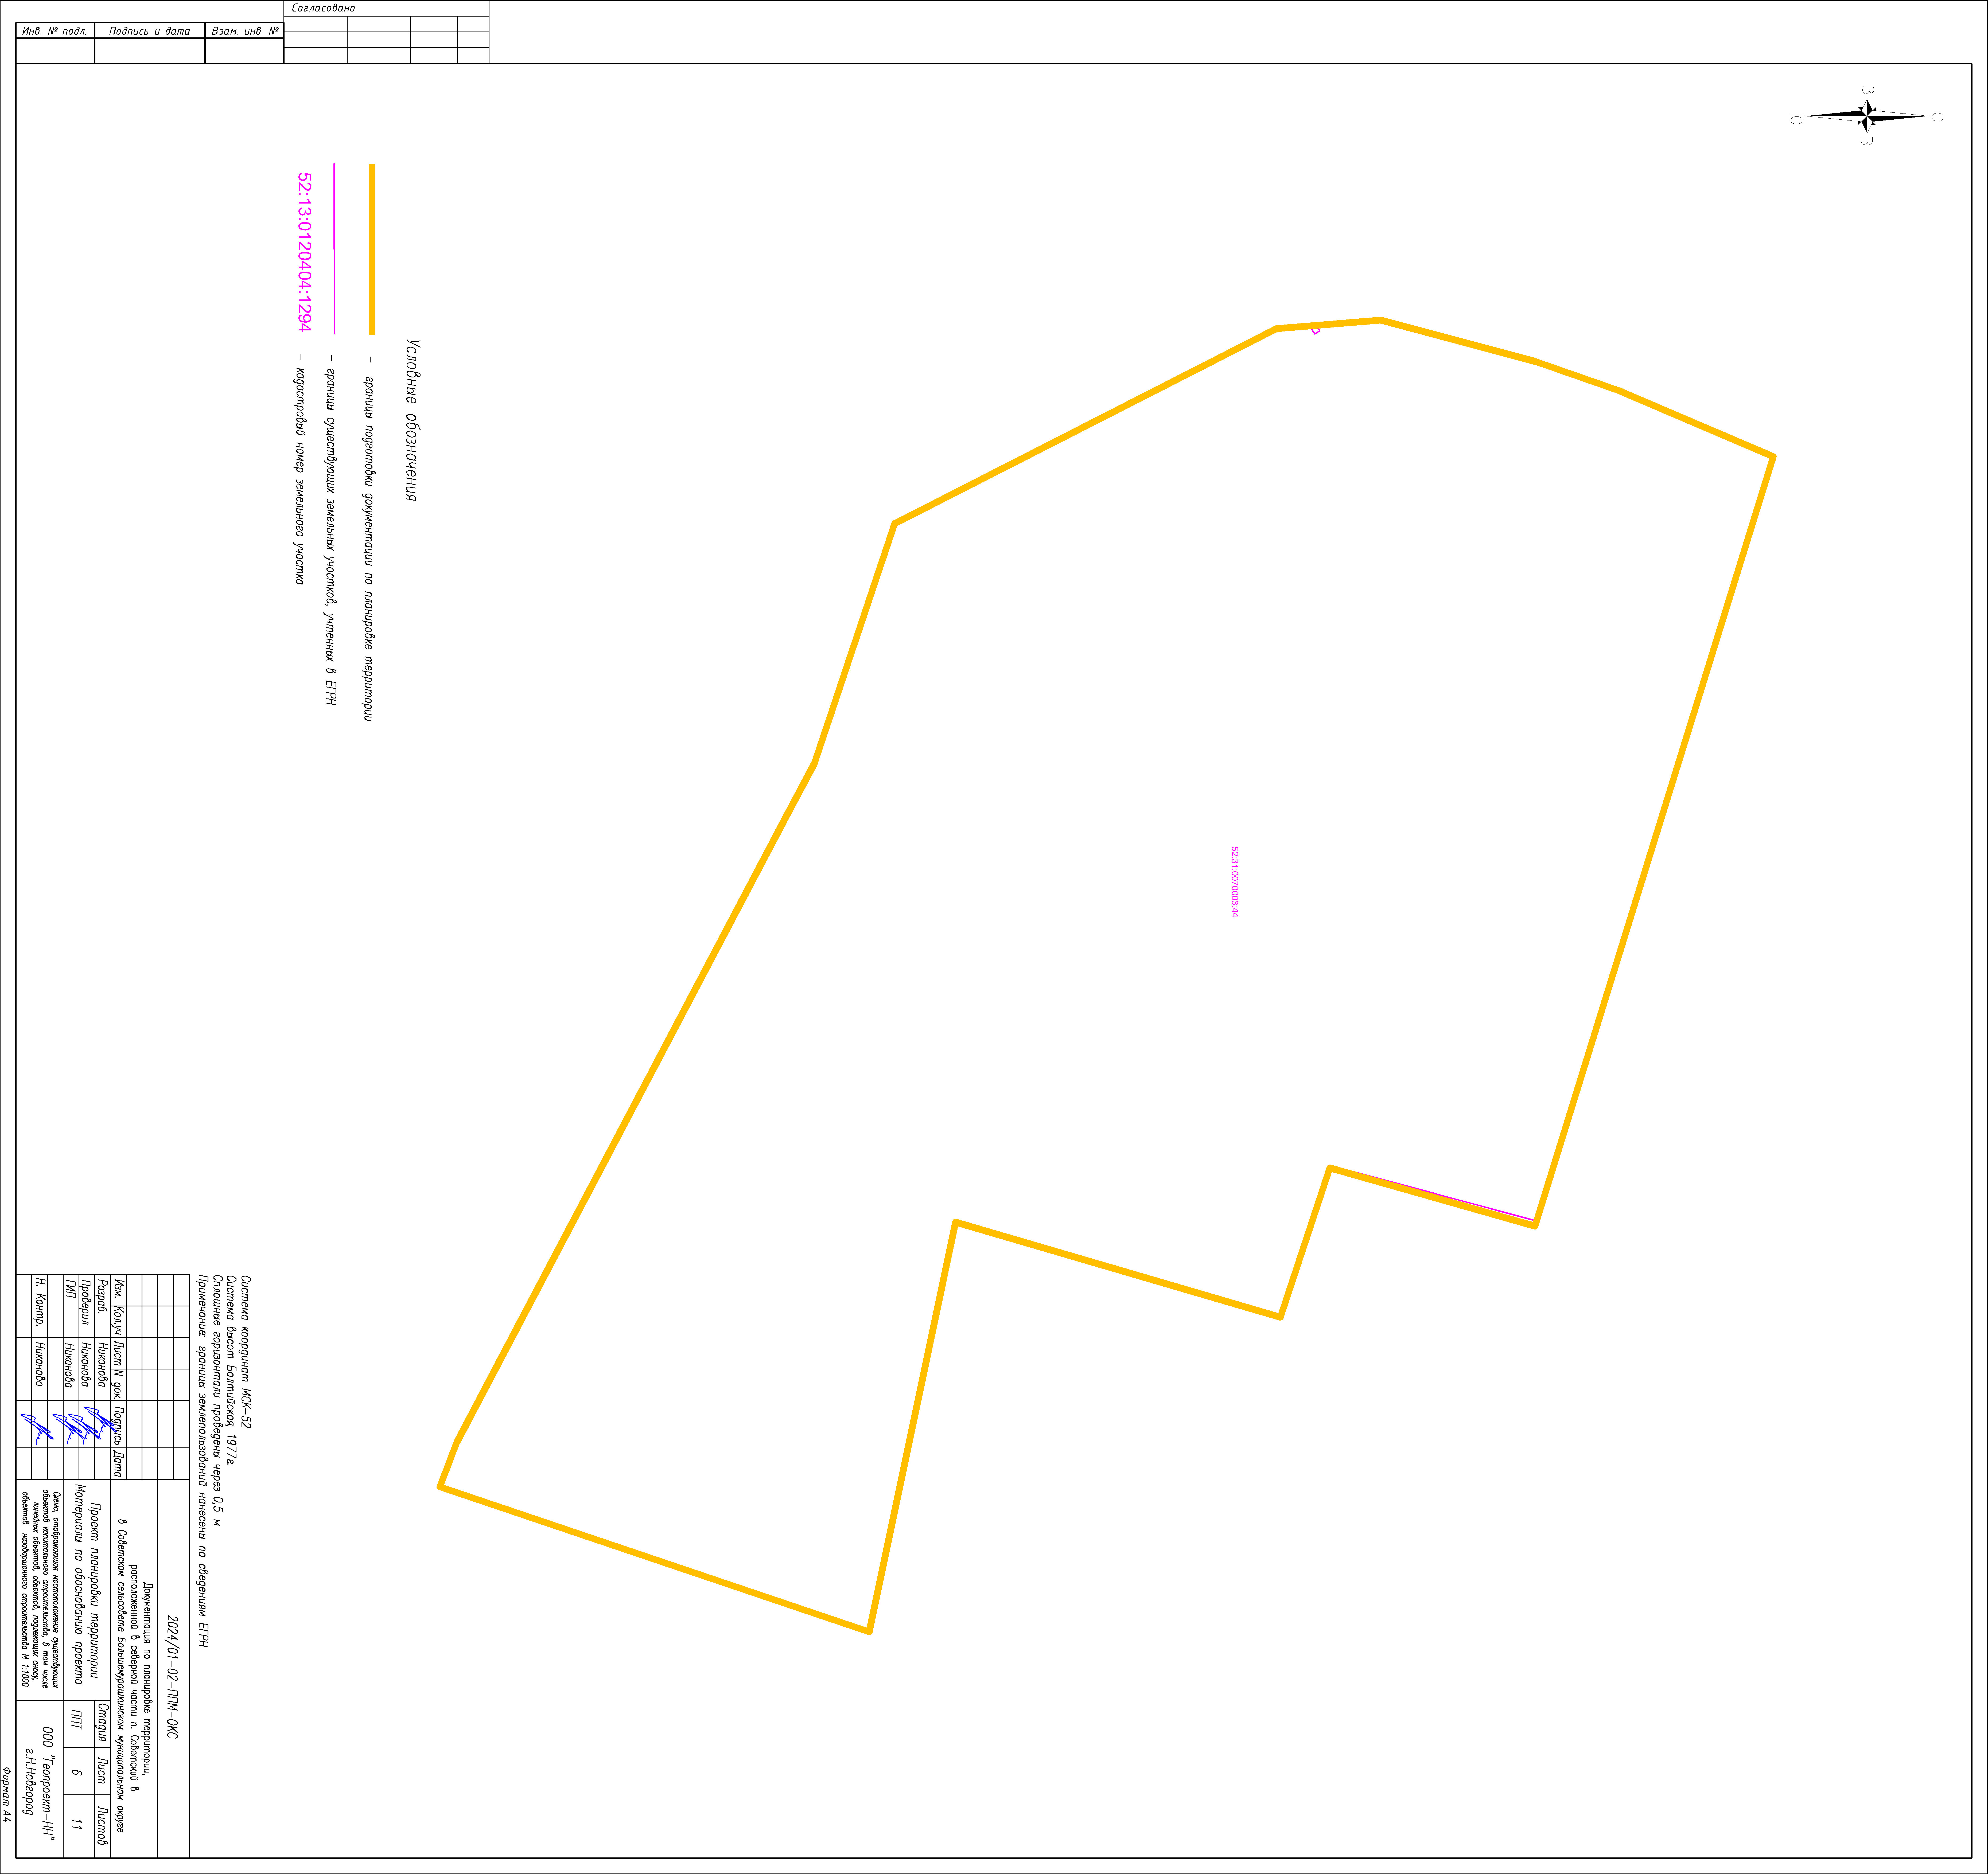Screen dimensions: 1988x1874
Task: Click the 'Согласовано' header cell
Action: 323,8
